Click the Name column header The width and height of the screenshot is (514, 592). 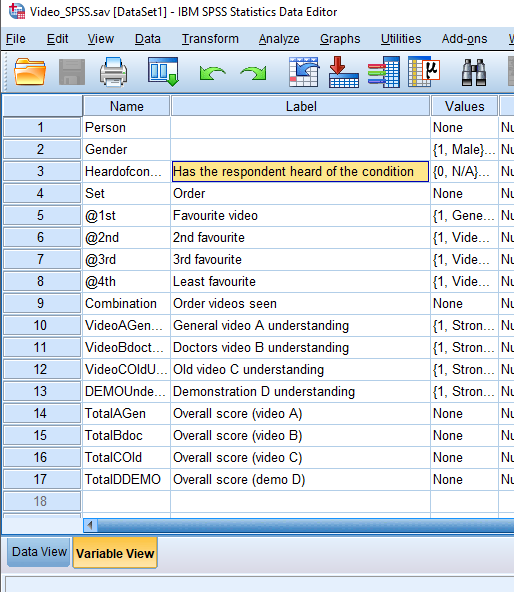(127, 106)
